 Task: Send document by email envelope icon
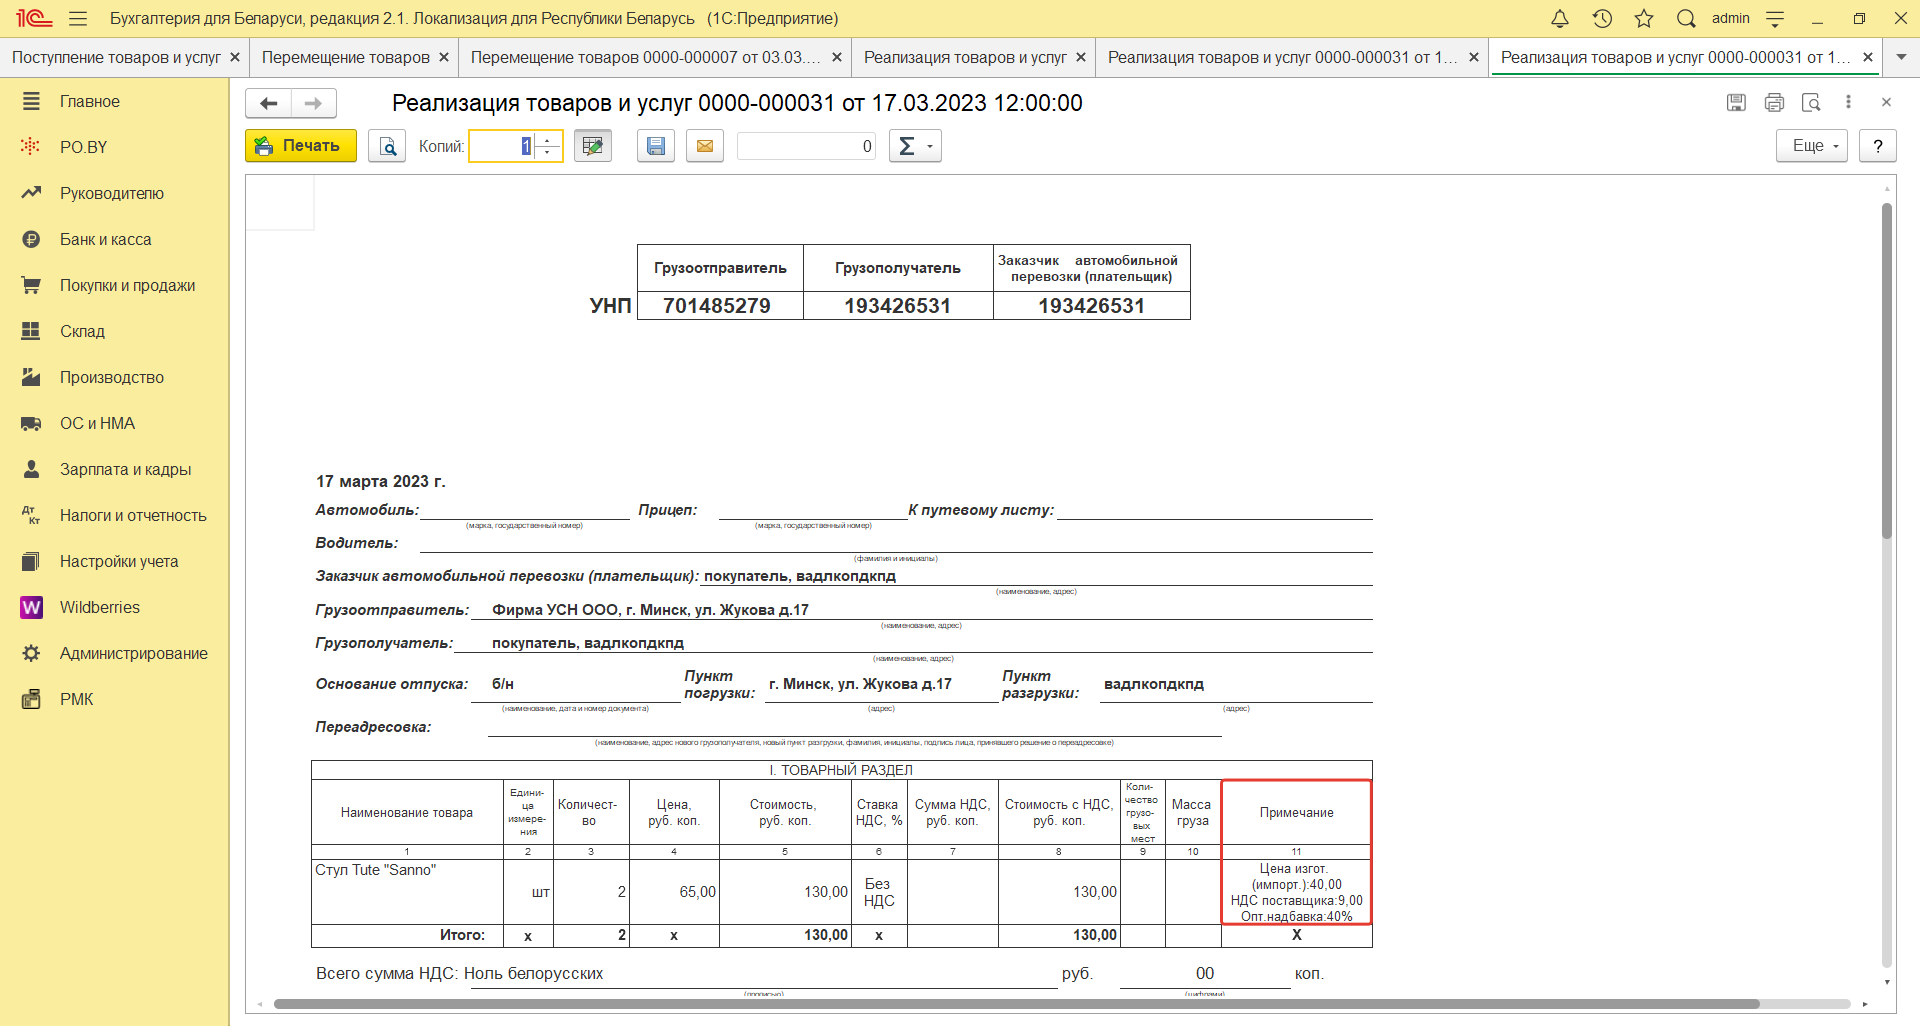coord(705,146)
